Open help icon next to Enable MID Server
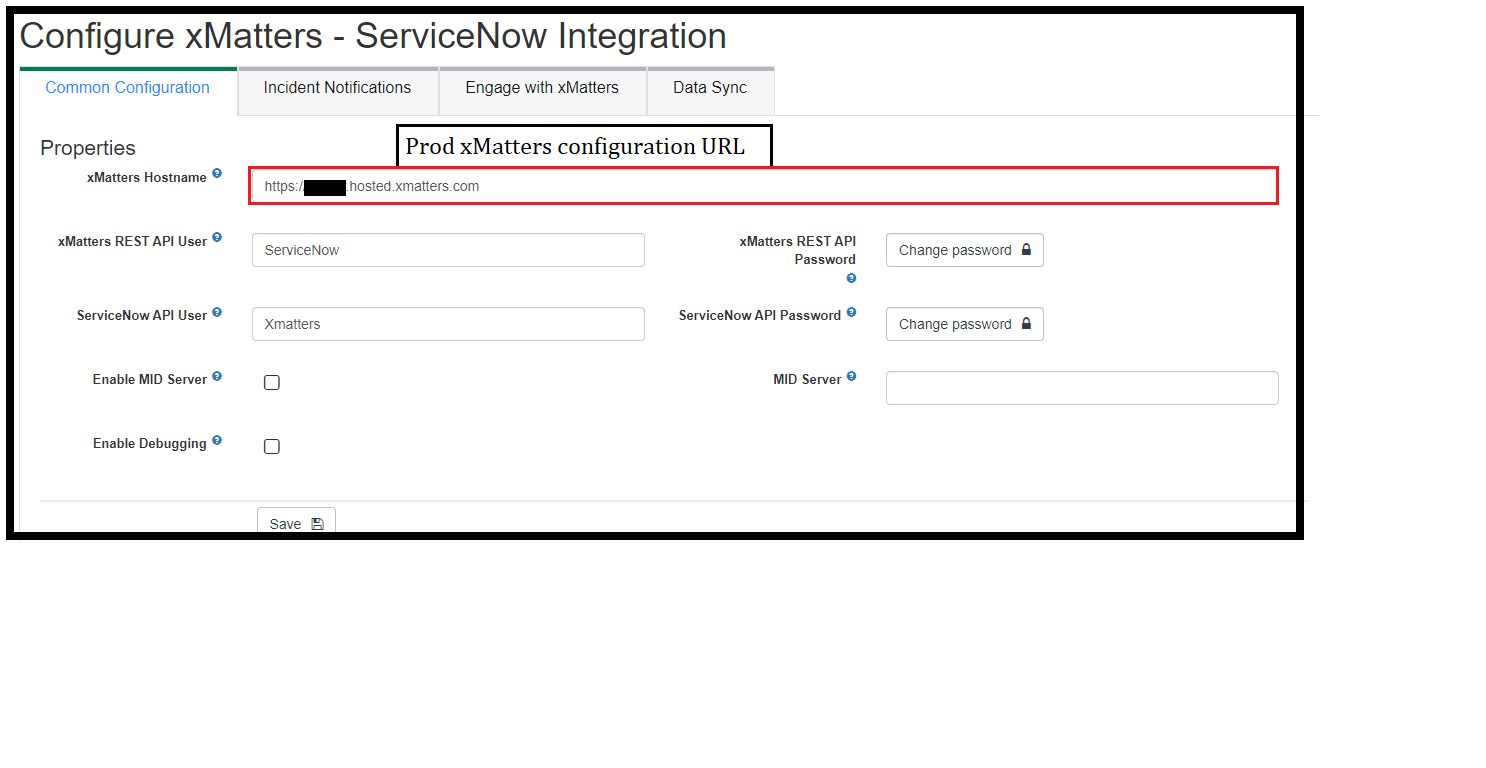The width and height of the screenshot is (1486, 768). 217,376
